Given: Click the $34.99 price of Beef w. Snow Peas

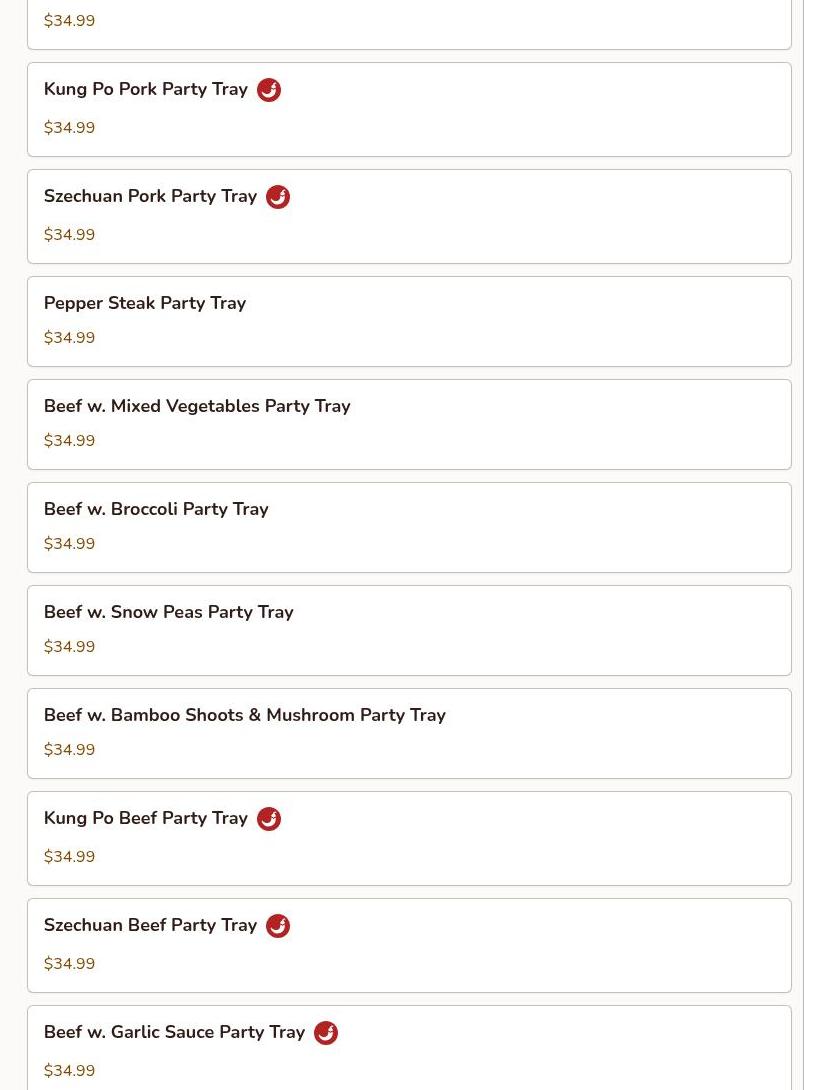Looking at the screenshot, I should coord(70,647).
